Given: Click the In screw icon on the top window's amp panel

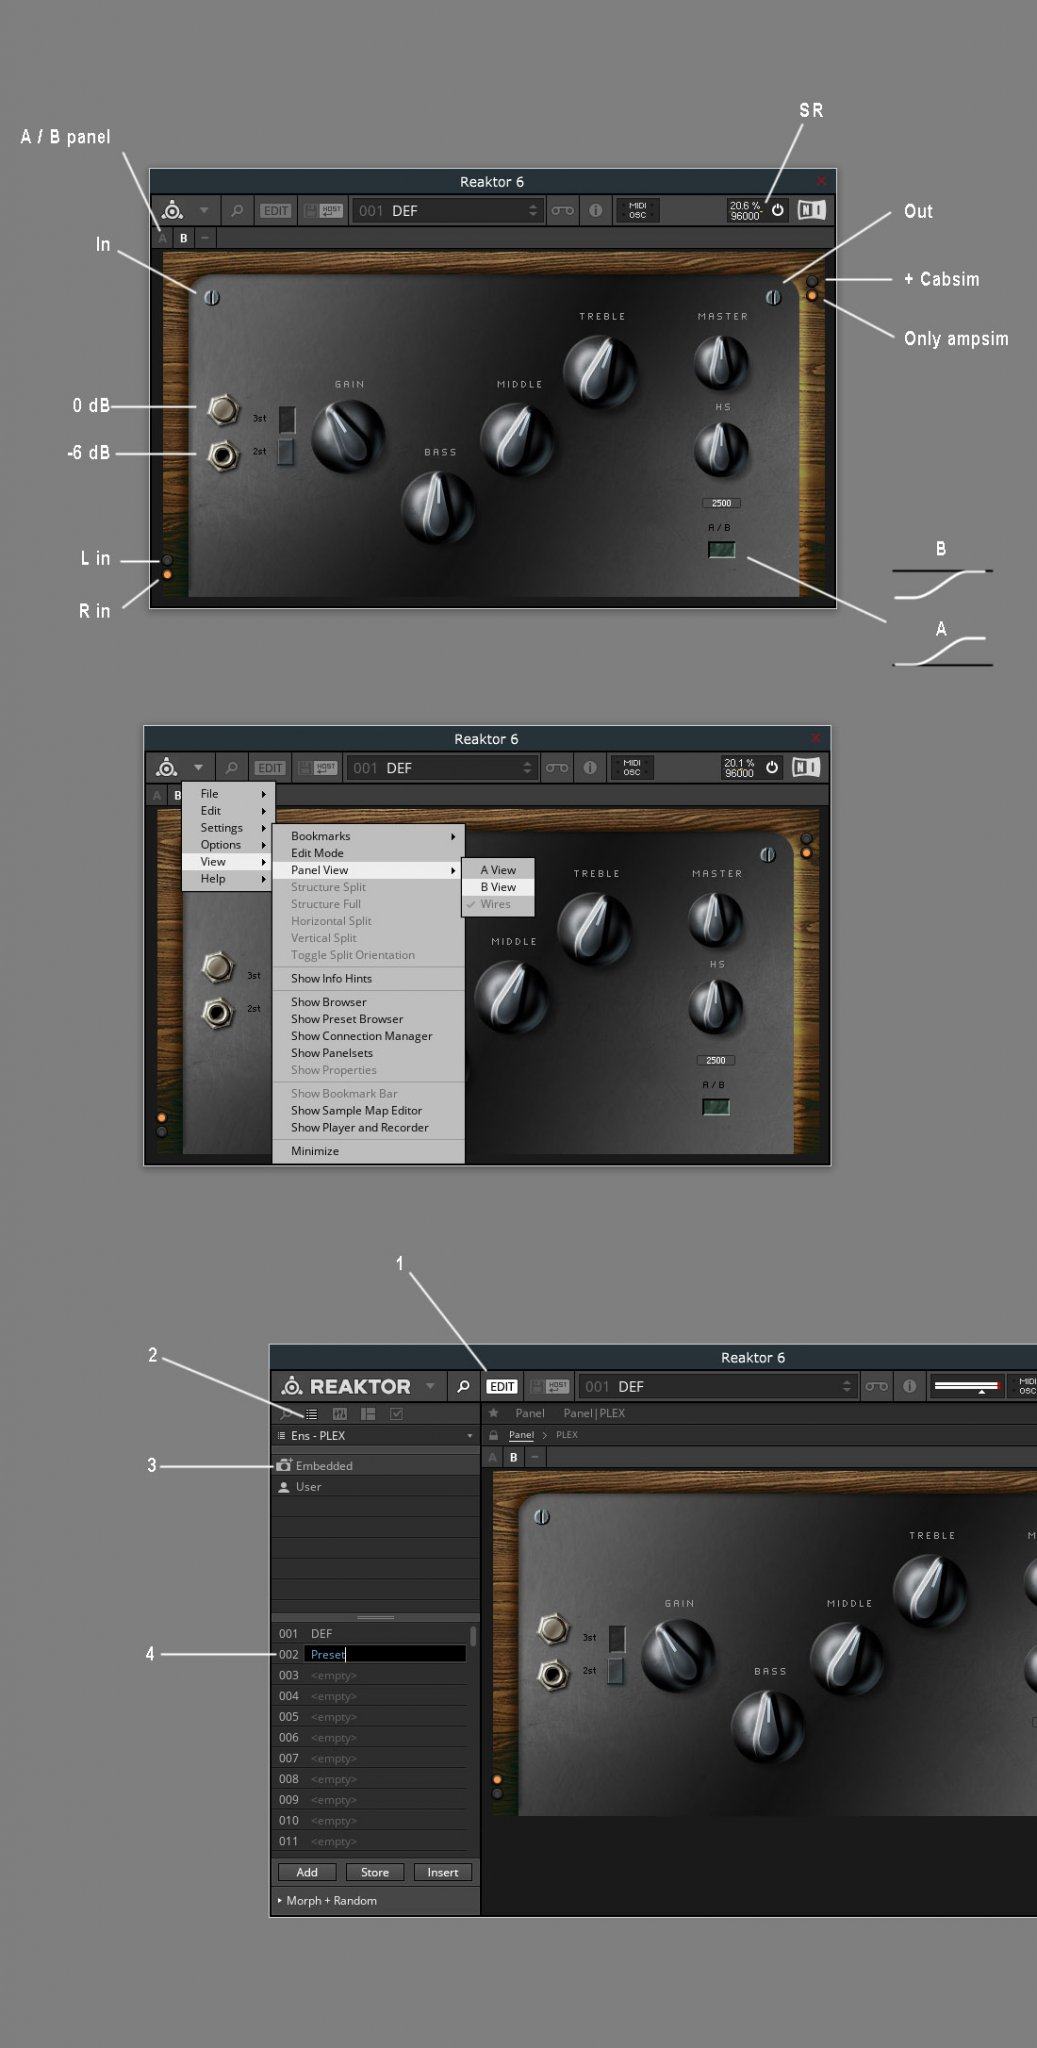Looking at the screenshot, I should click(x=212, y=297).
